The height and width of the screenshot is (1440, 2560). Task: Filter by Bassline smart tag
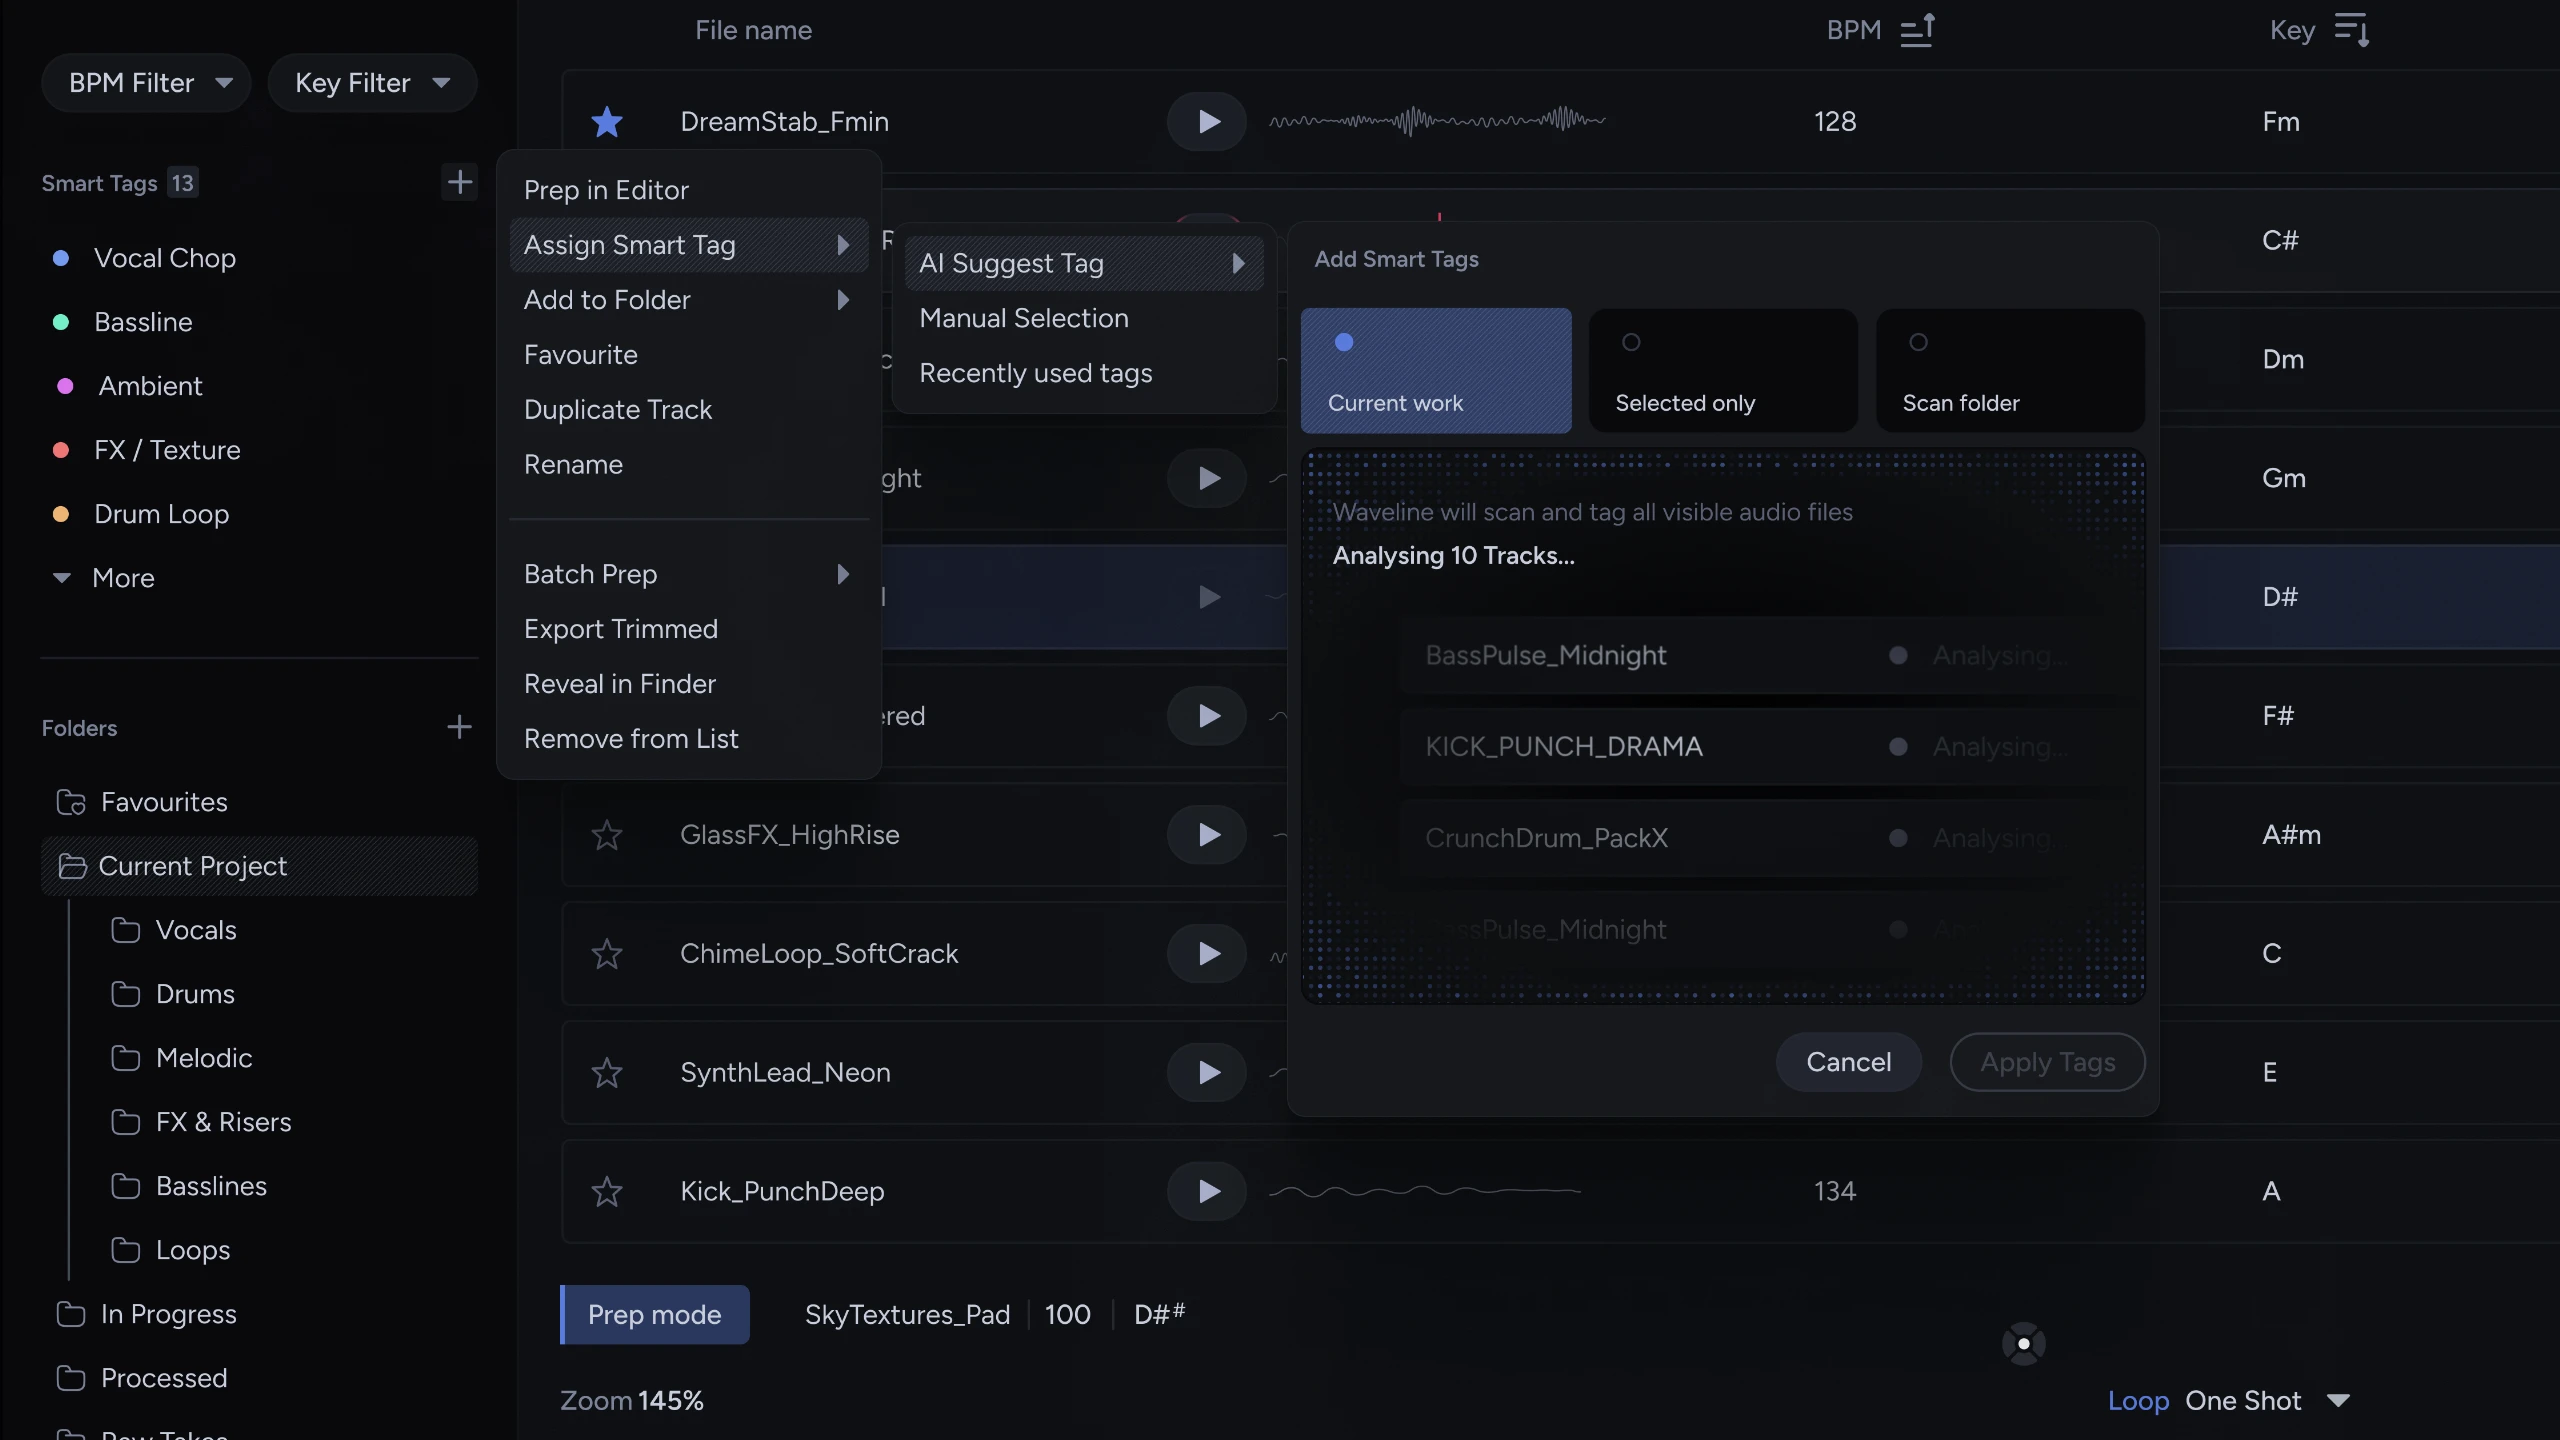[x=123, y=322]
